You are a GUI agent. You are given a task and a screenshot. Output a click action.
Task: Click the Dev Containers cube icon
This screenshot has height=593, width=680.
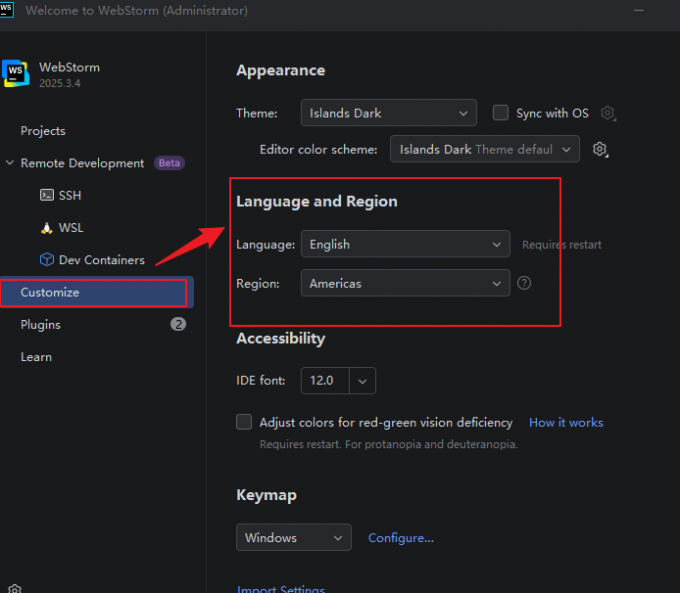pyautogui.click(x=47, y=260)
